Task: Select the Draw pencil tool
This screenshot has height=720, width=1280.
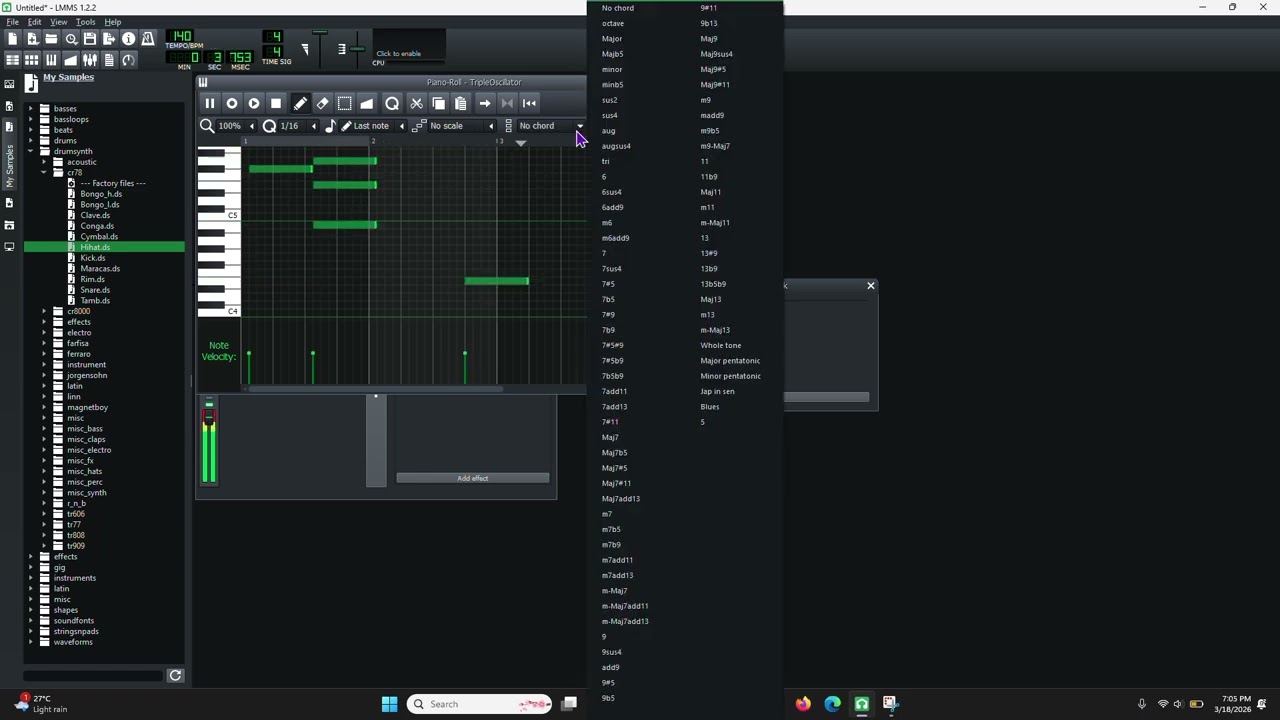Action: pos(300,103)
